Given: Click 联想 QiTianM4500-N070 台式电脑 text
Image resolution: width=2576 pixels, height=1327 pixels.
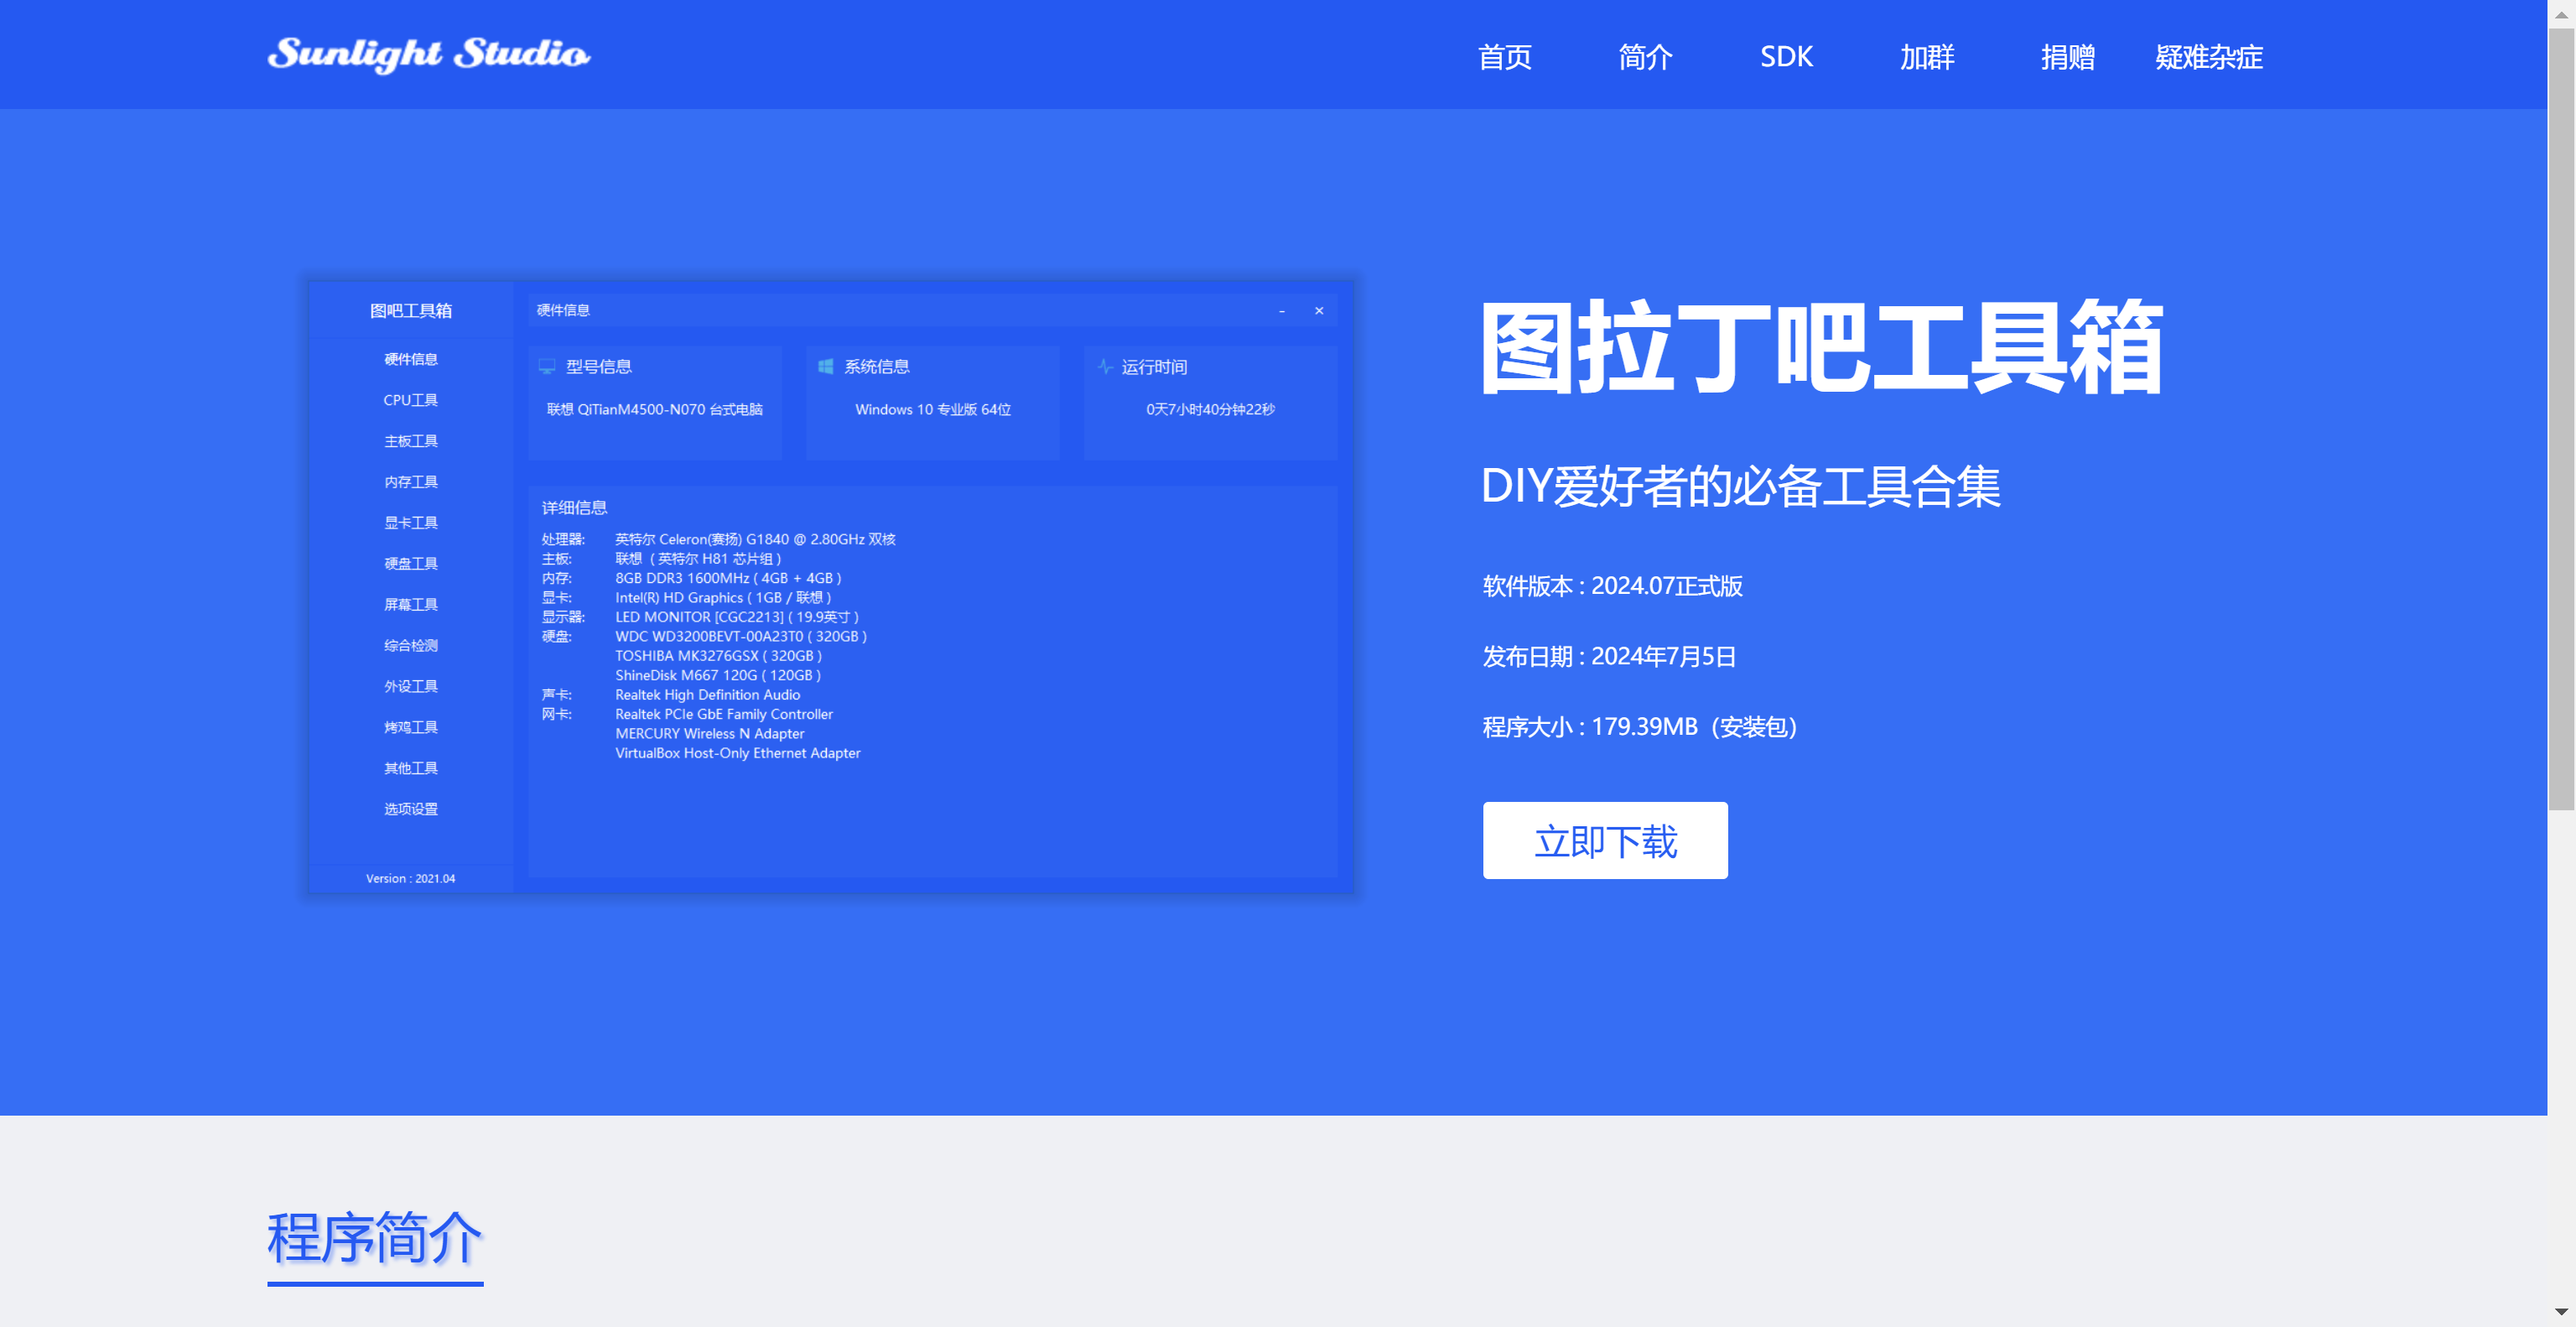Looking at the screenshot, I should (655, 410).
